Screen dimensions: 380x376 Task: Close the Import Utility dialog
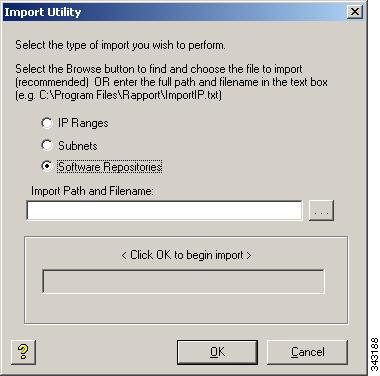tap(355, 12)
